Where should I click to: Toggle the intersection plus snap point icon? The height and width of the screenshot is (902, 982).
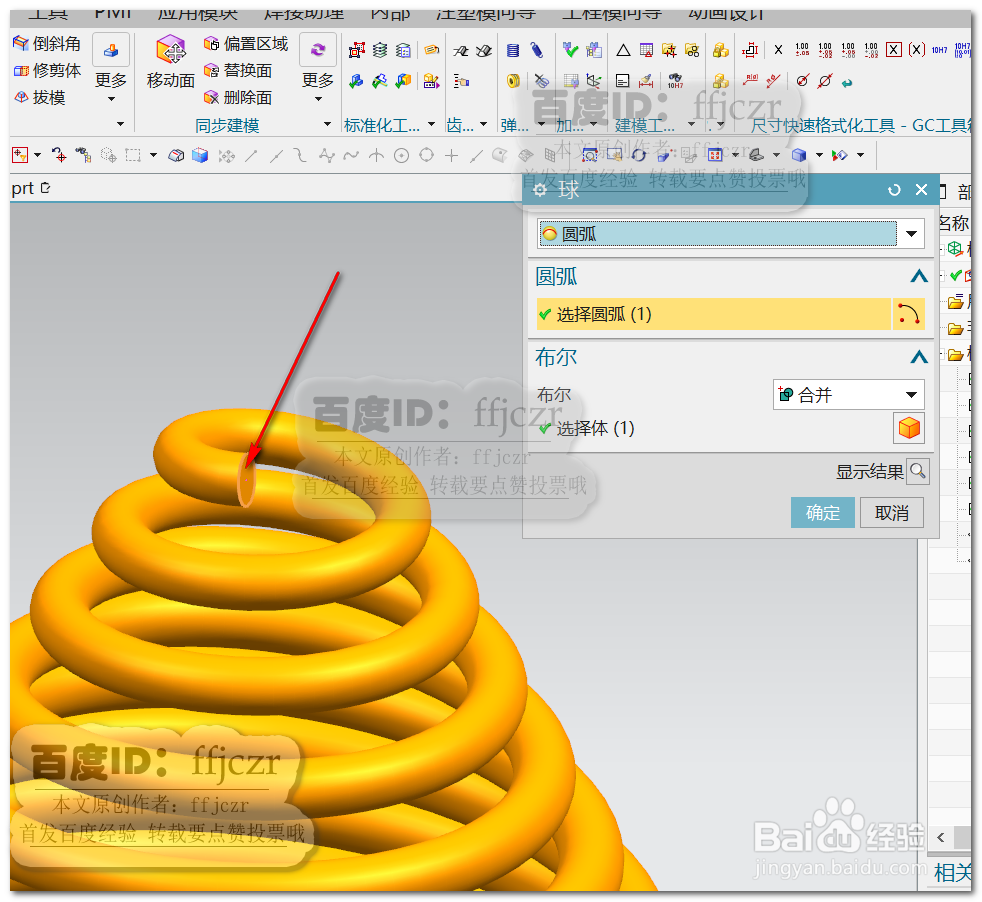[x=452, y=155]
